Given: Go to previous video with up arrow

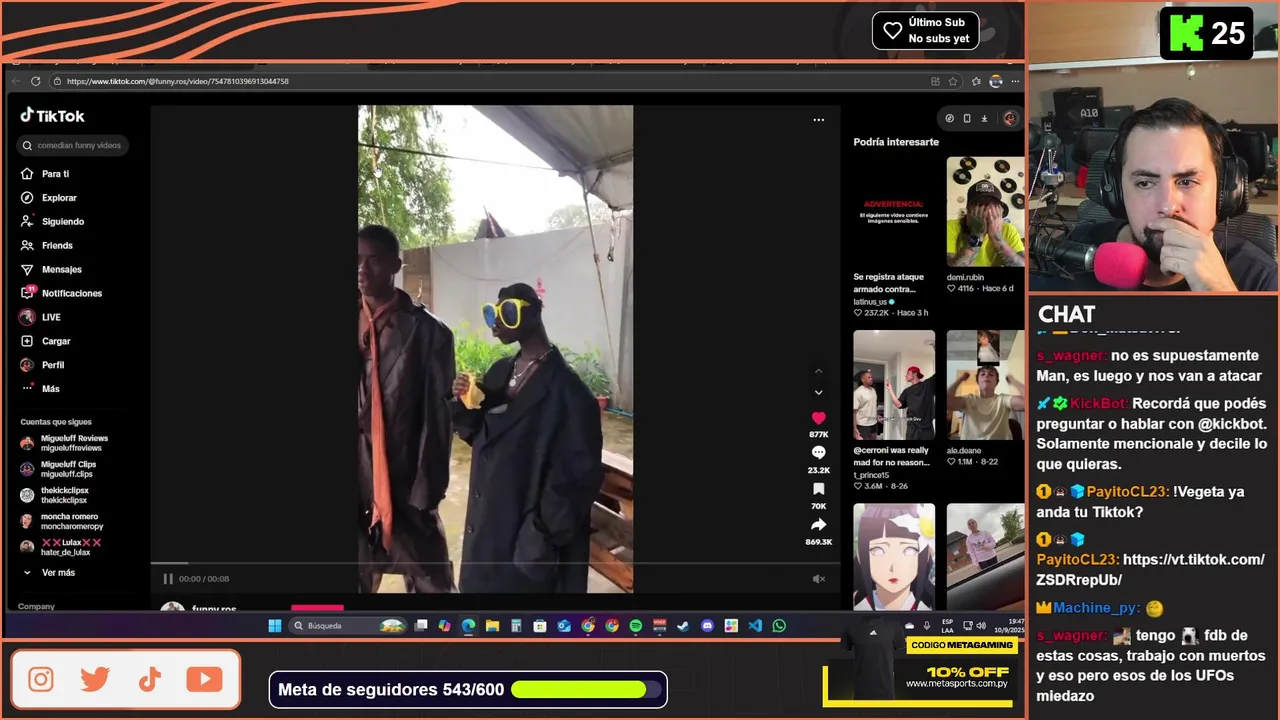Looking at the screenshot, I should click(818, 372).
